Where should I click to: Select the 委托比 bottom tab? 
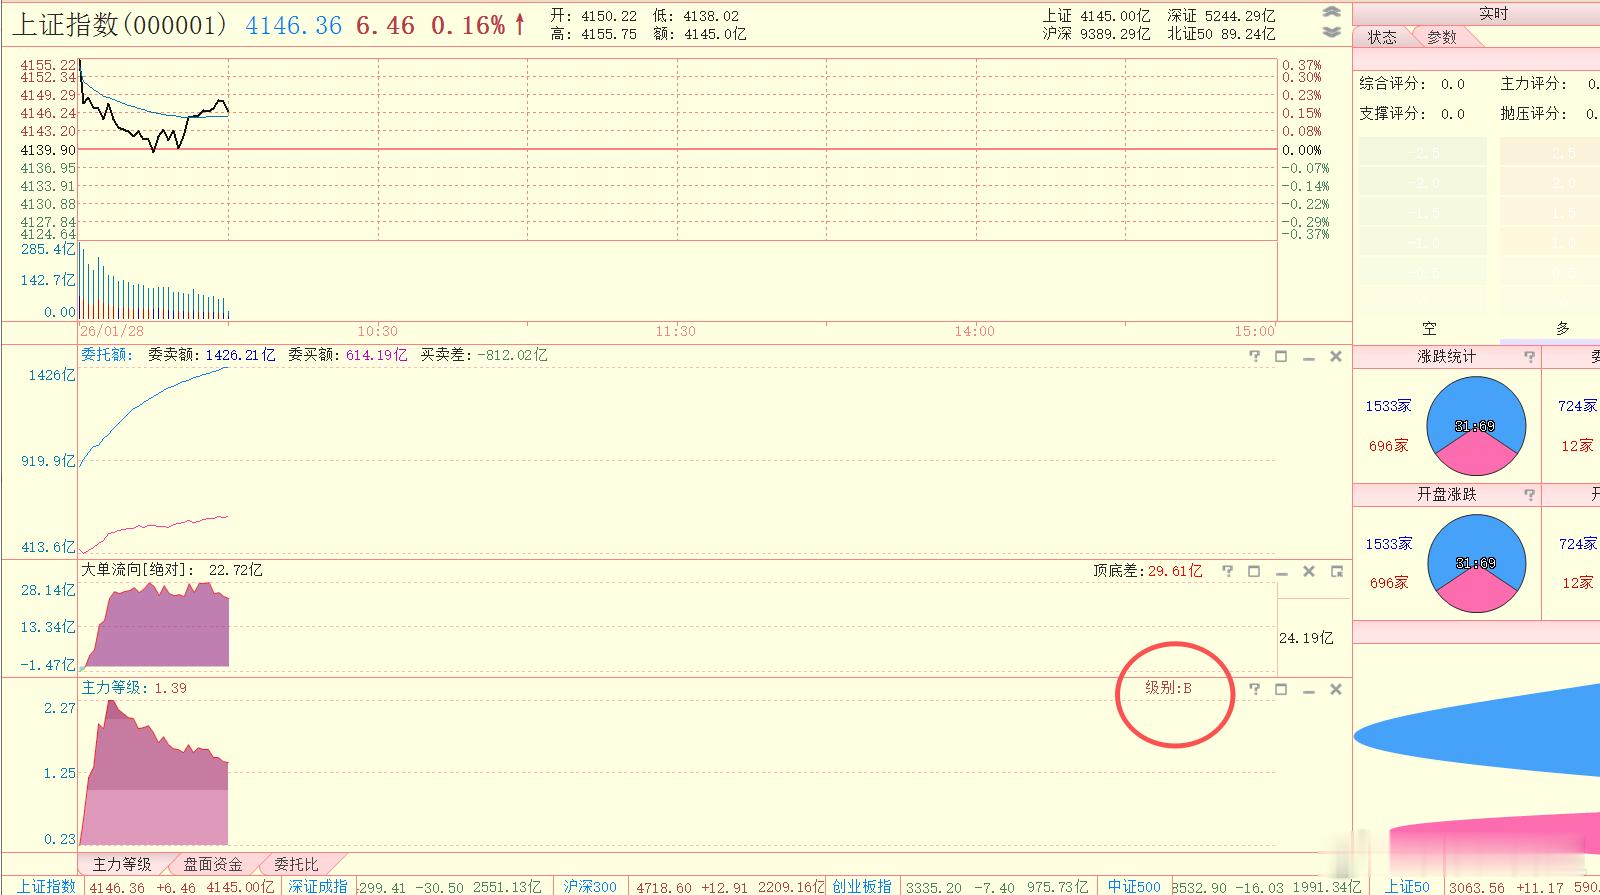(296, 864)
